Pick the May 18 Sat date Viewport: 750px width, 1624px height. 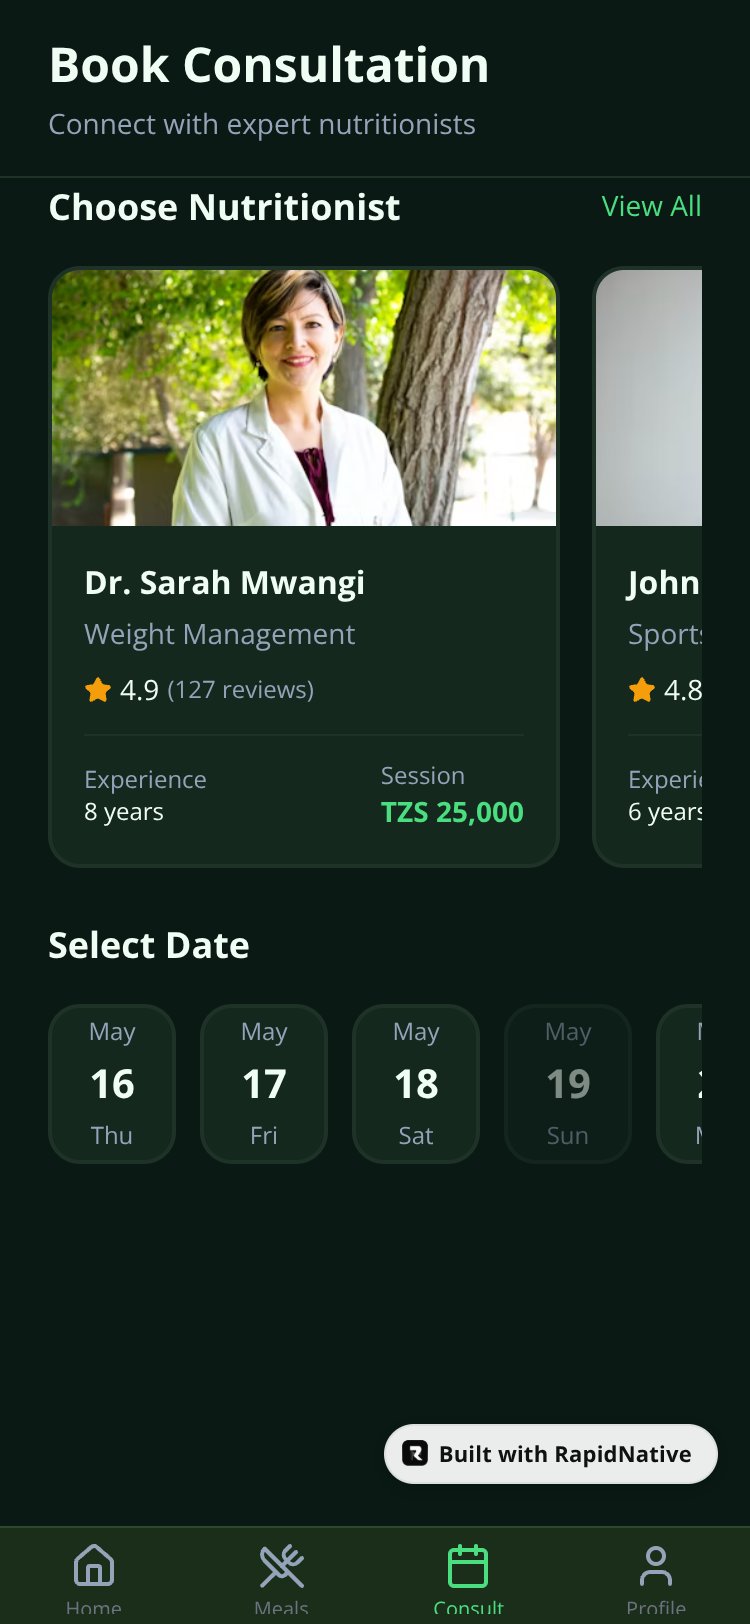(416, 1084)
